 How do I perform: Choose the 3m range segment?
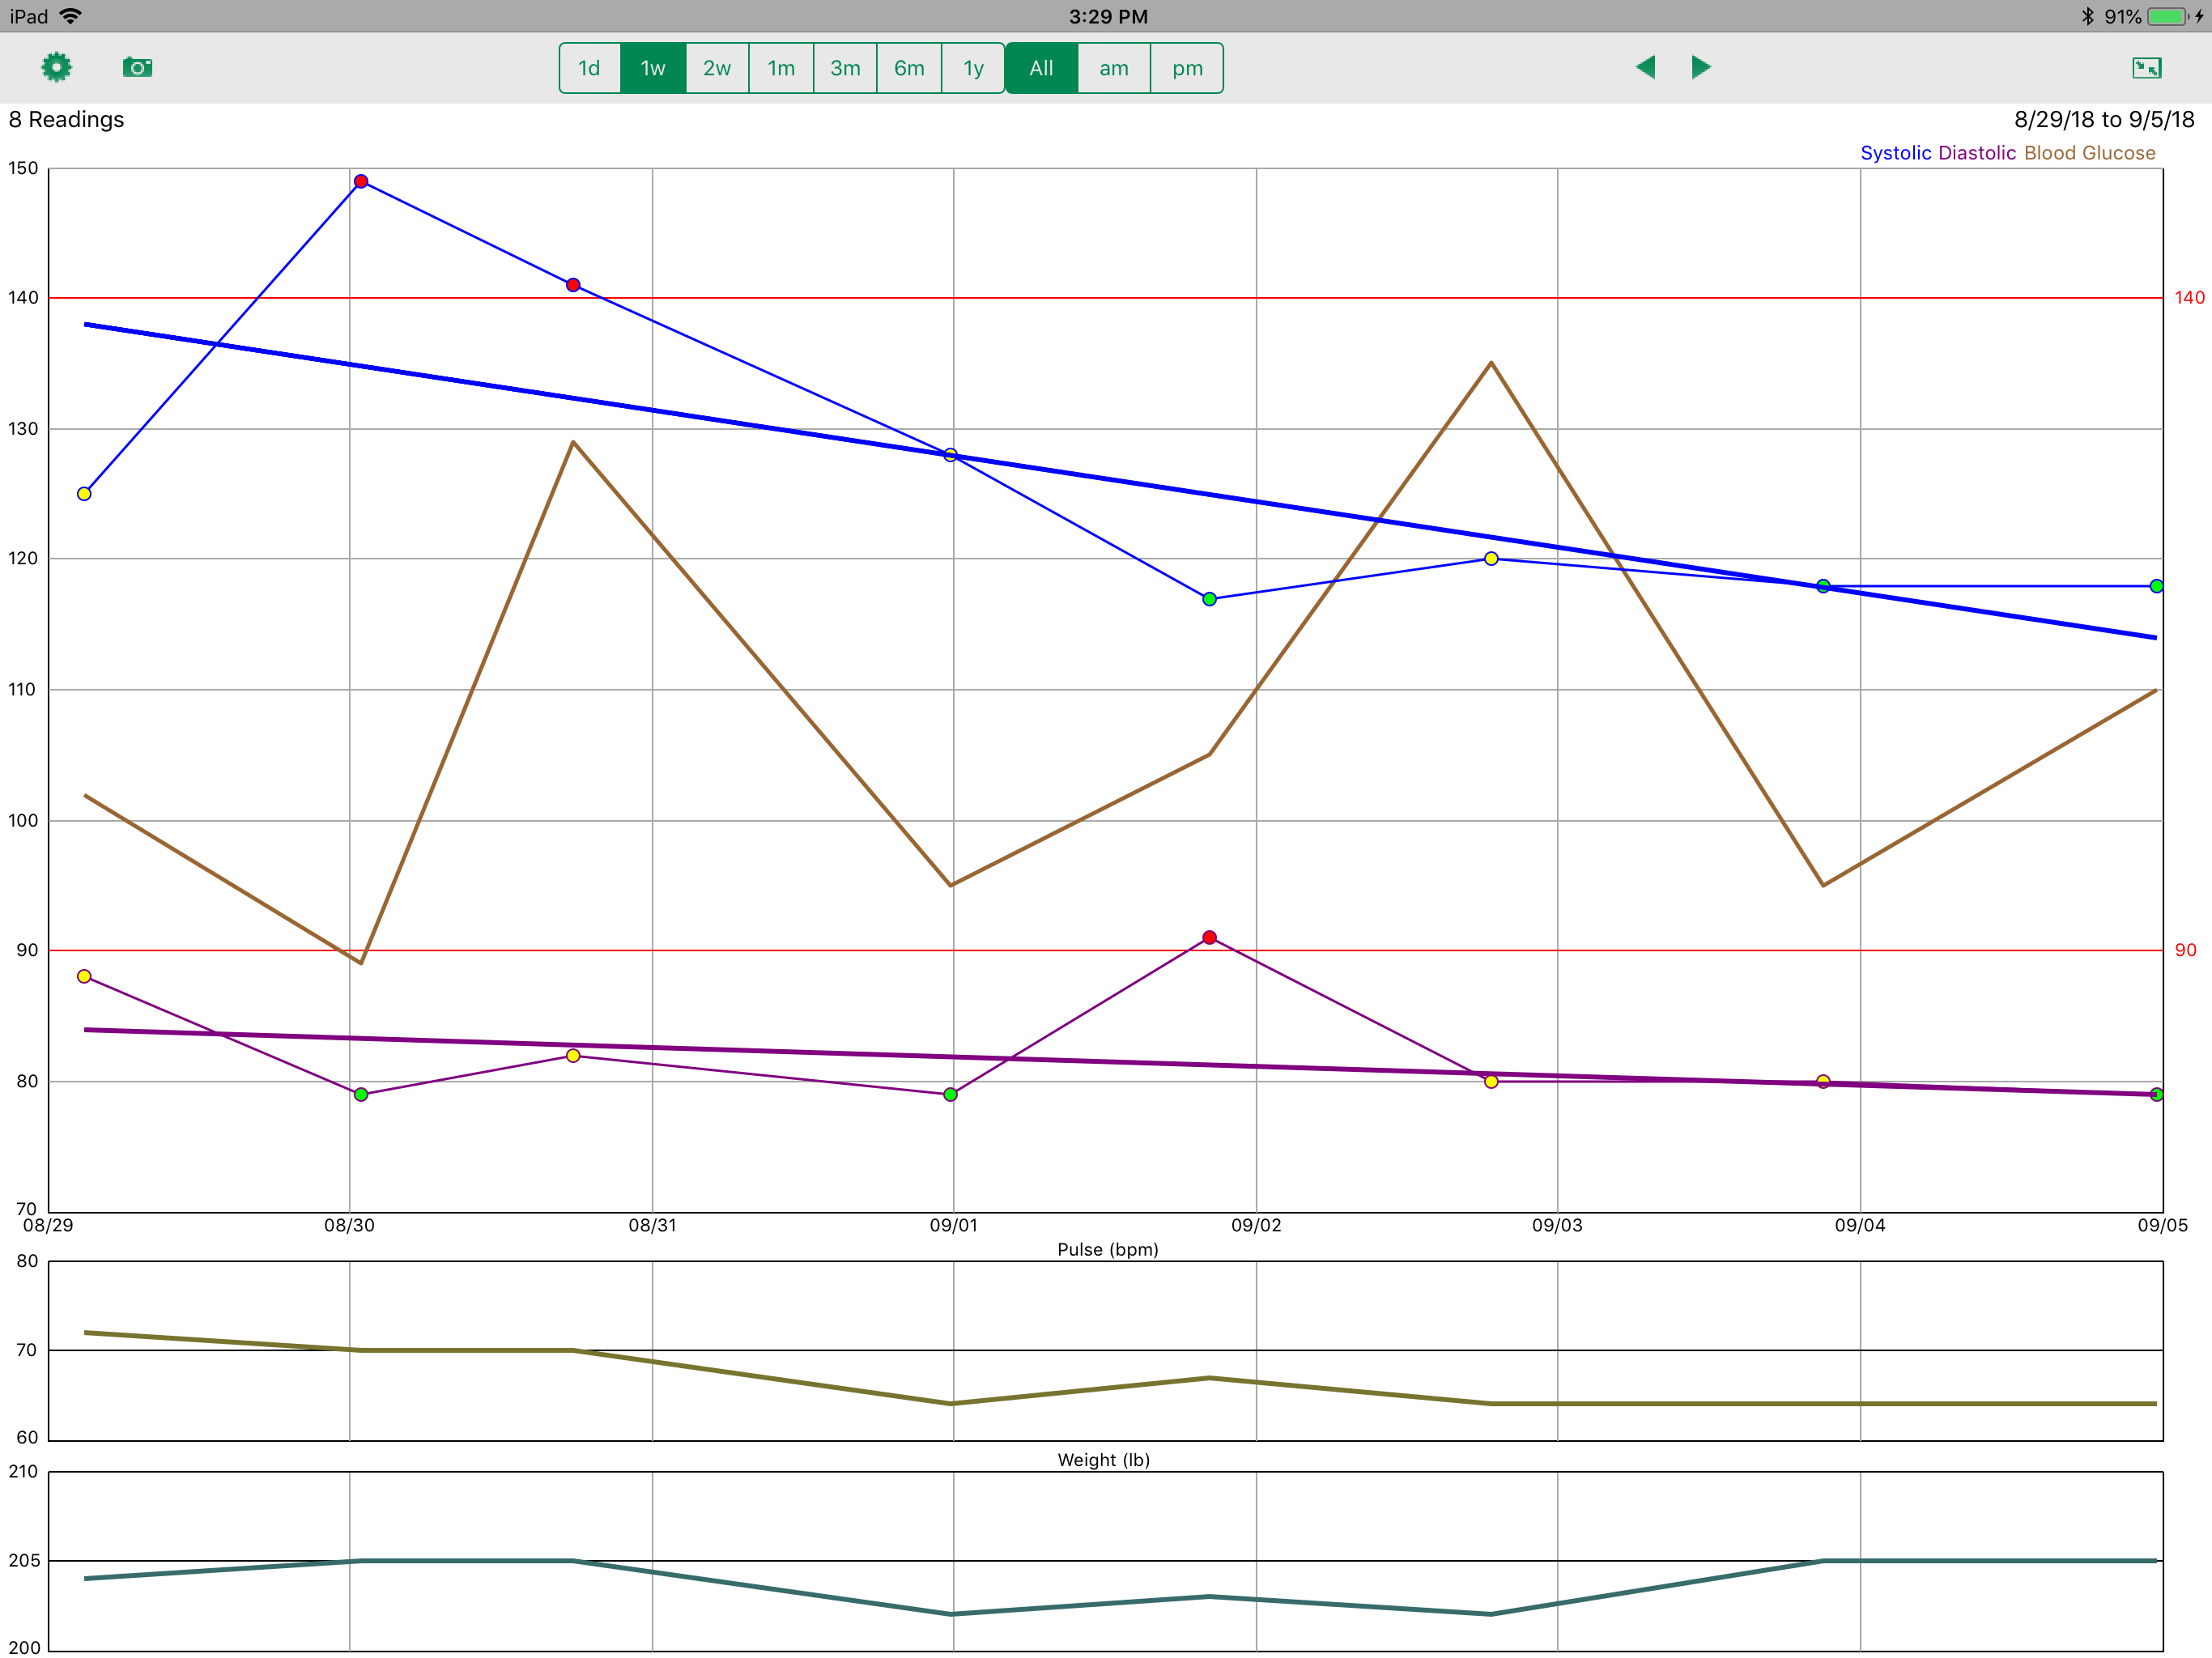845,68
